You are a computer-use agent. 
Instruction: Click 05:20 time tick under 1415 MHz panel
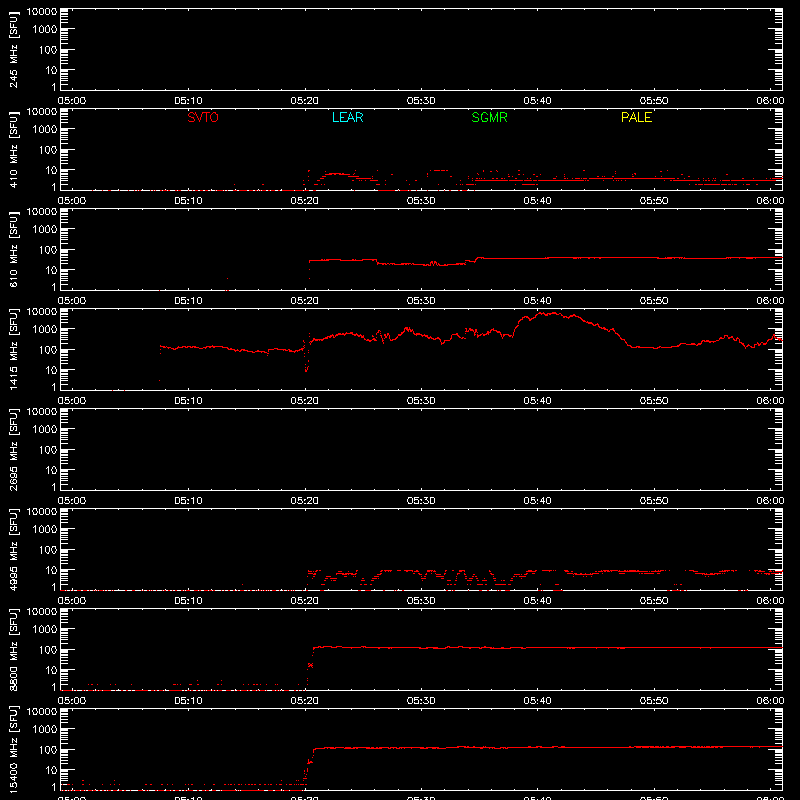pyautogui.click(x=305, y=401)
